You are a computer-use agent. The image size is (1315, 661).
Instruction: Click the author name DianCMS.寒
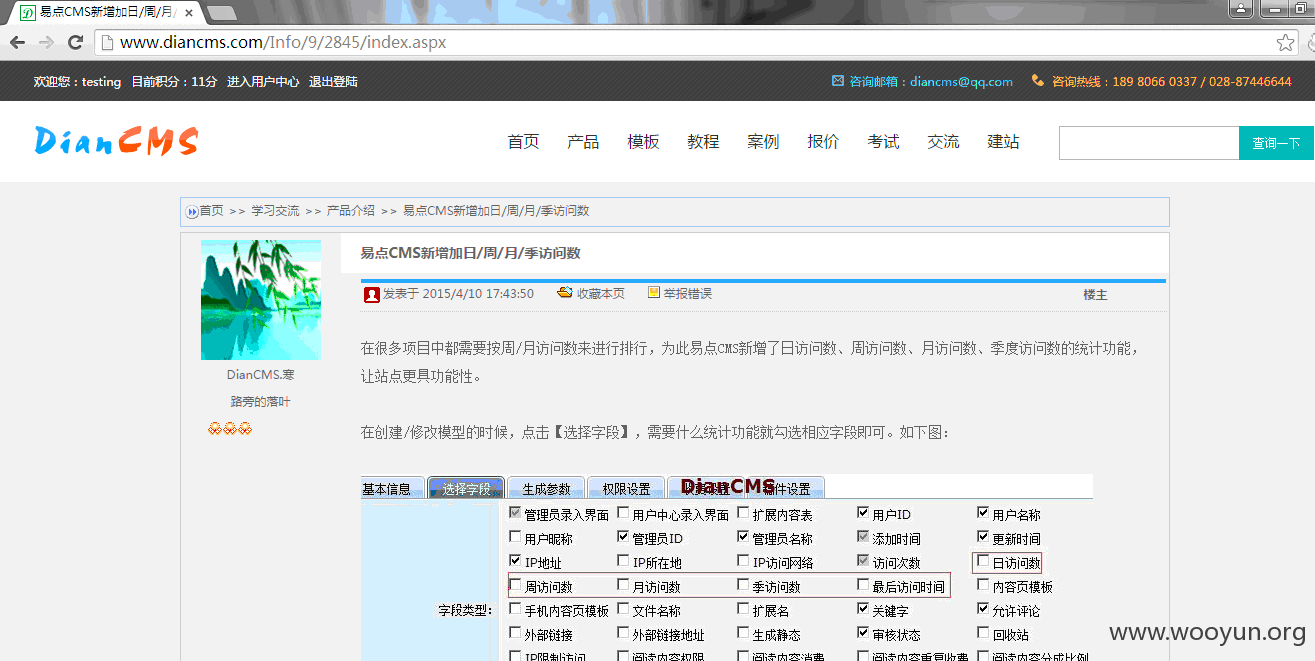coord(260,375)
